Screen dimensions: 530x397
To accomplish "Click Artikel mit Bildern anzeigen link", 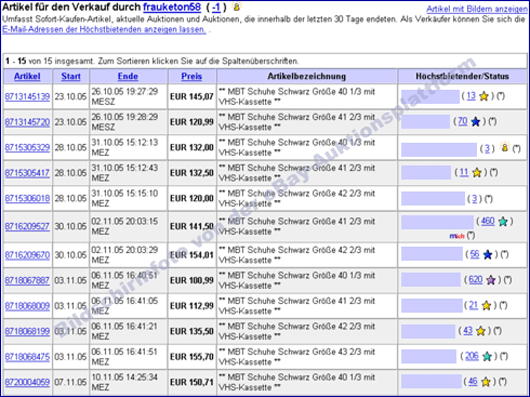I will [477, 9].
